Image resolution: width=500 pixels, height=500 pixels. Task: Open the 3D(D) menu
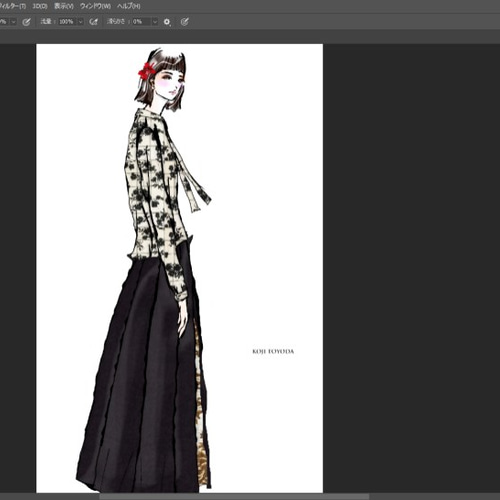click(40, 6)
